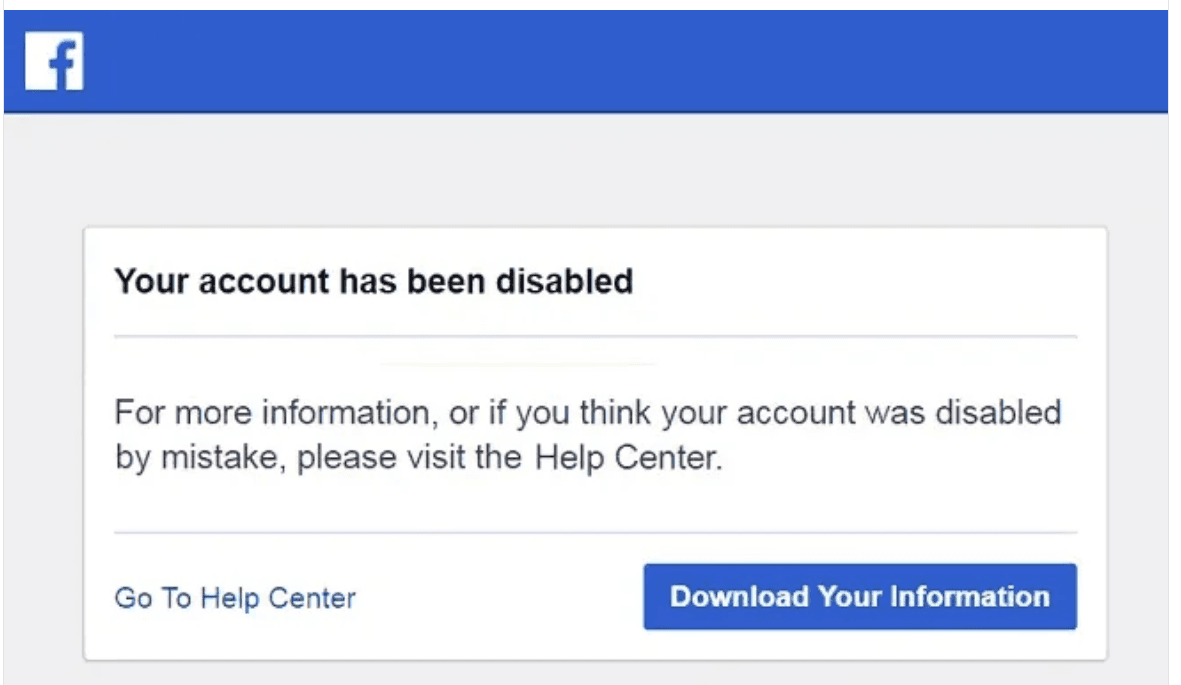Click "Your" at the start of the heading
The height and width of the screenshot is (685, 1181).
click(x=151, y=282)
